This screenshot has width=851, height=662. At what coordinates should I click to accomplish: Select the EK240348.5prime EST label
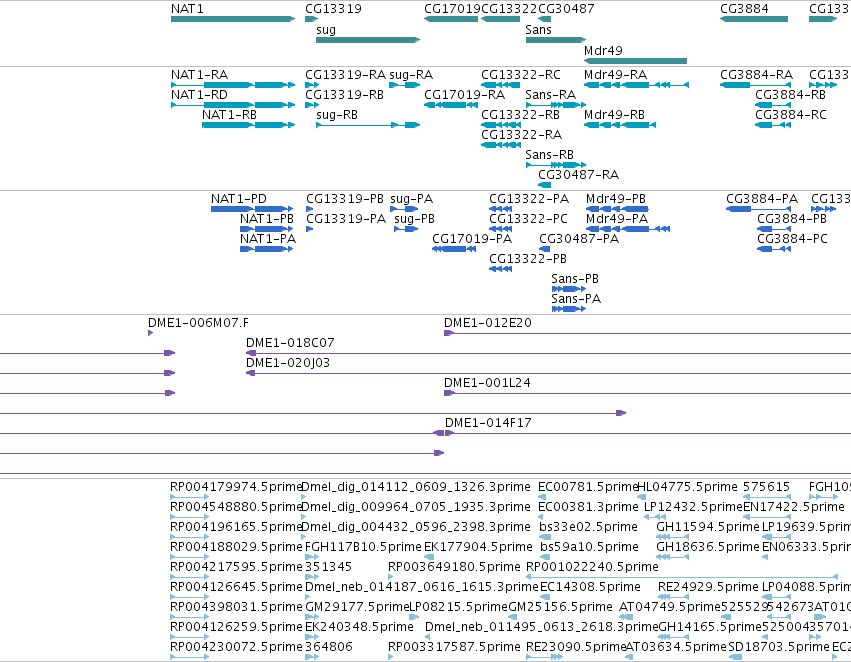click(x=359, y=627)
